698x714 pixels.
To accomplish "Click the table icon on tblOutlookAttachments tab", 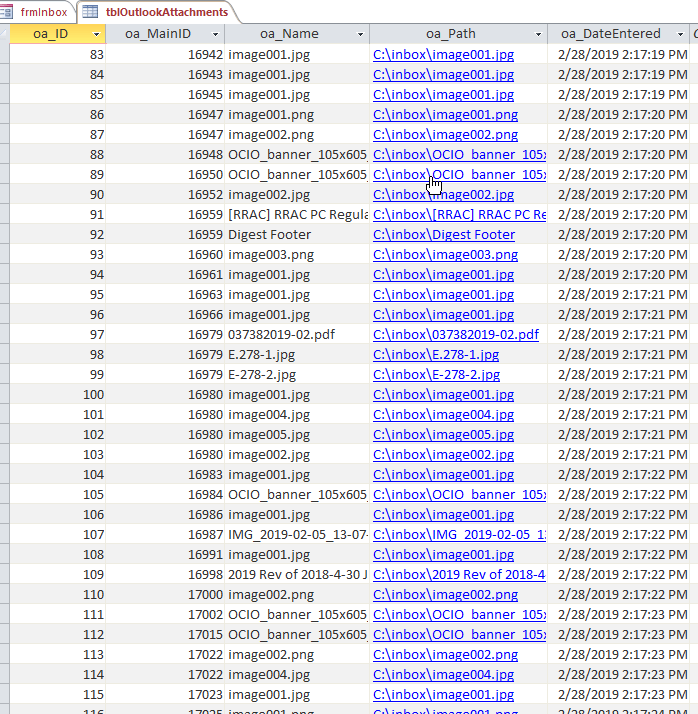I will [x=90, y=12].
